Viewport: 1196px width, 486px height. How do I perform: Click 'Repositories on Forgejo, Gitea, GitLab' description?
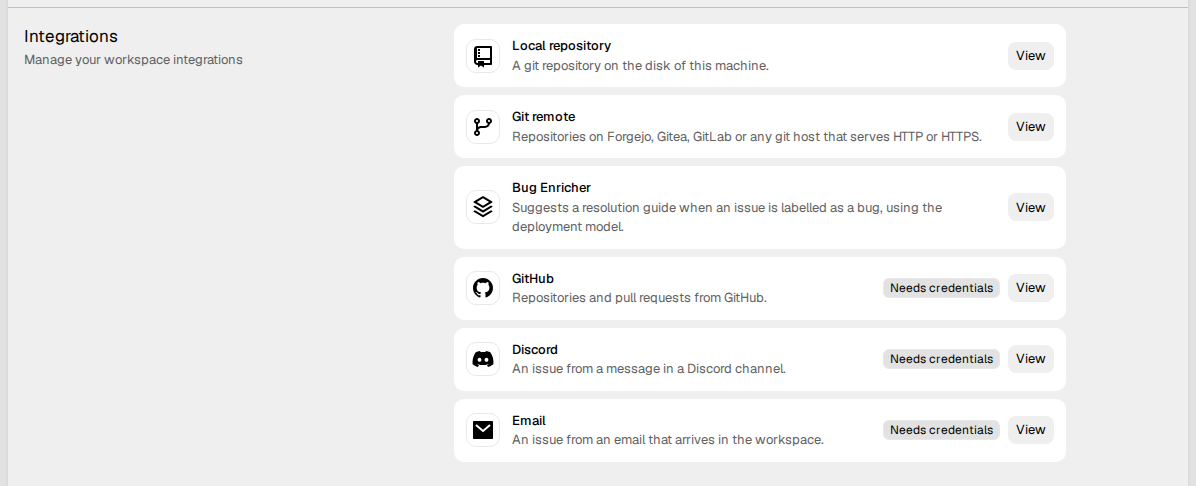pyautogui.click(x=747, y=137)
